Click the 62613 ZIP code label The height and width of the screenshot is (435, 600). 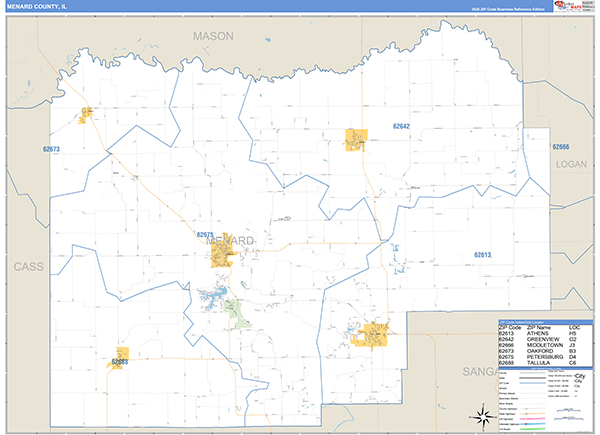[x=483, y=255]
